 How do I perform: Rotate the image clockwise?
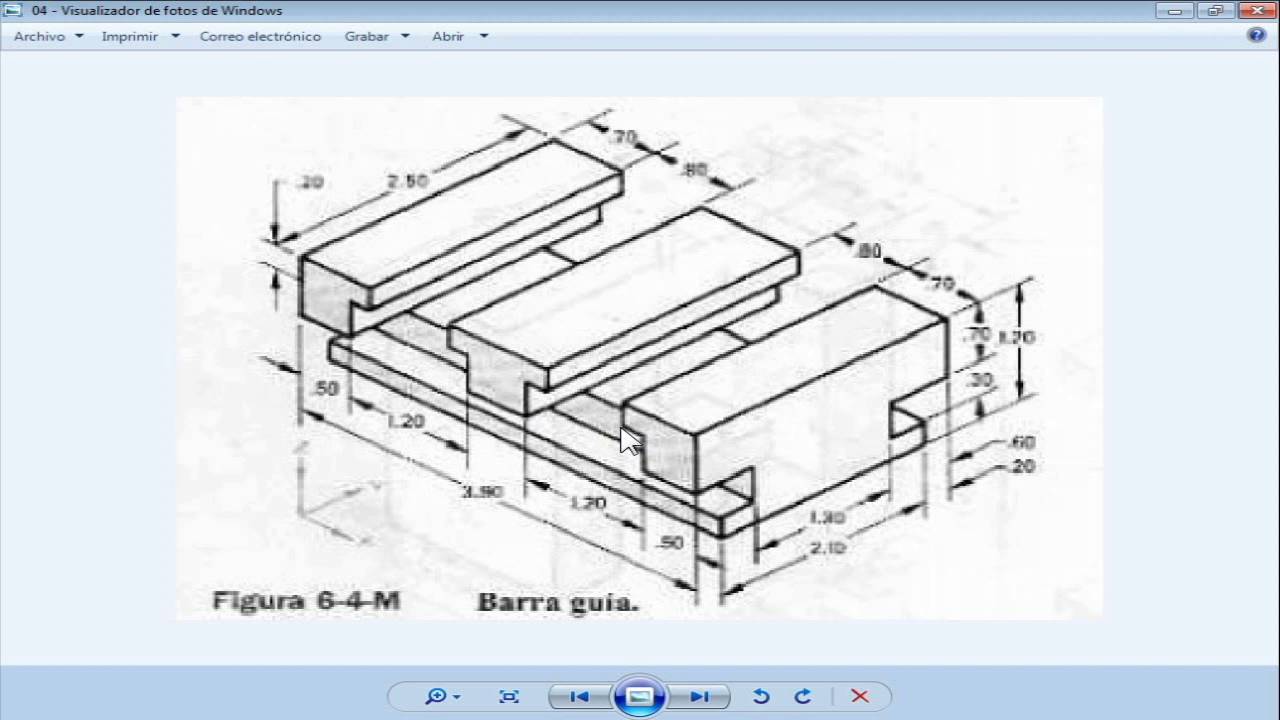click(x=802, y=696)
